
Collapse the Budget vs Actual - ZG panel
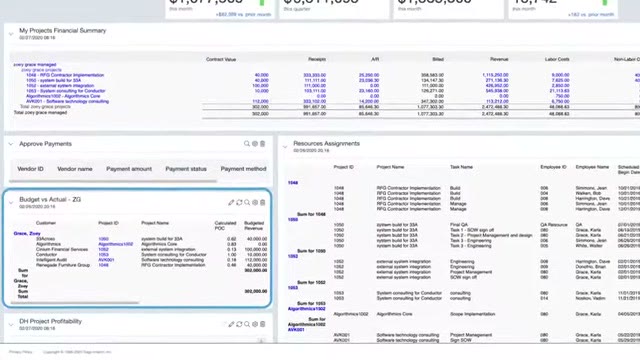(x=11, y=202)
